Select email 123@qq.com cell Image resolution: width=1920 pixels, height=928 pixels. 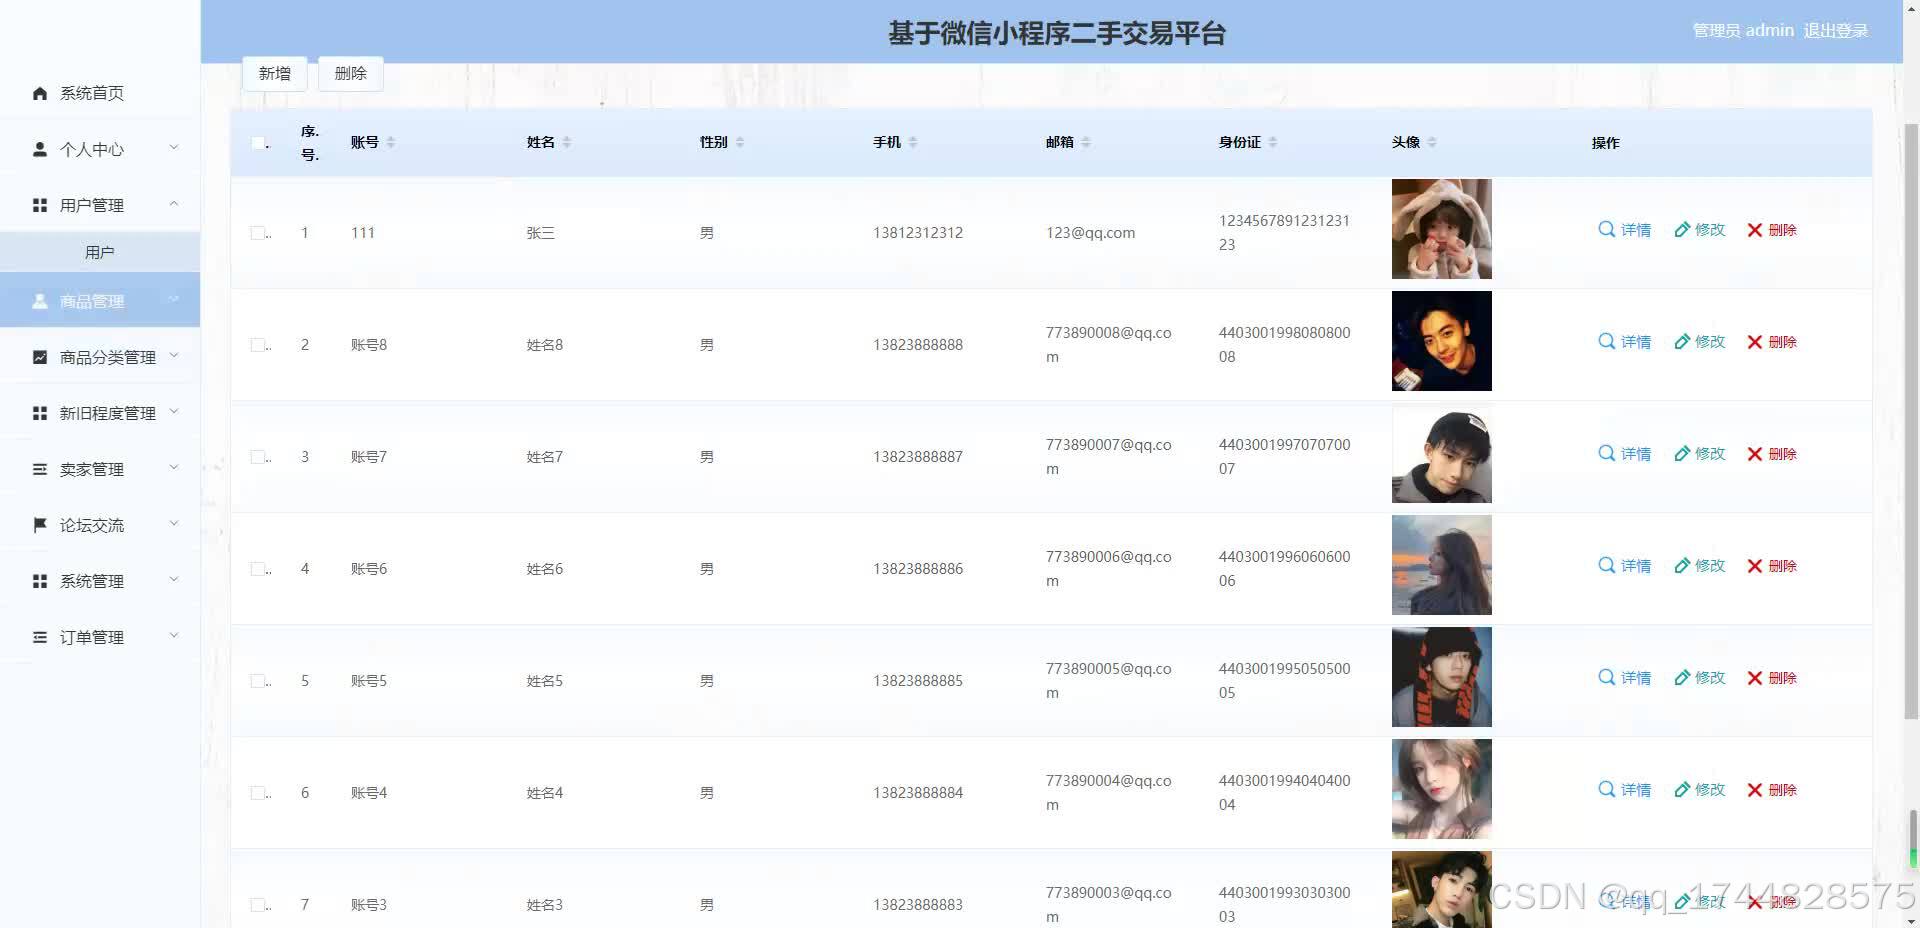(x=1090, y=233)
